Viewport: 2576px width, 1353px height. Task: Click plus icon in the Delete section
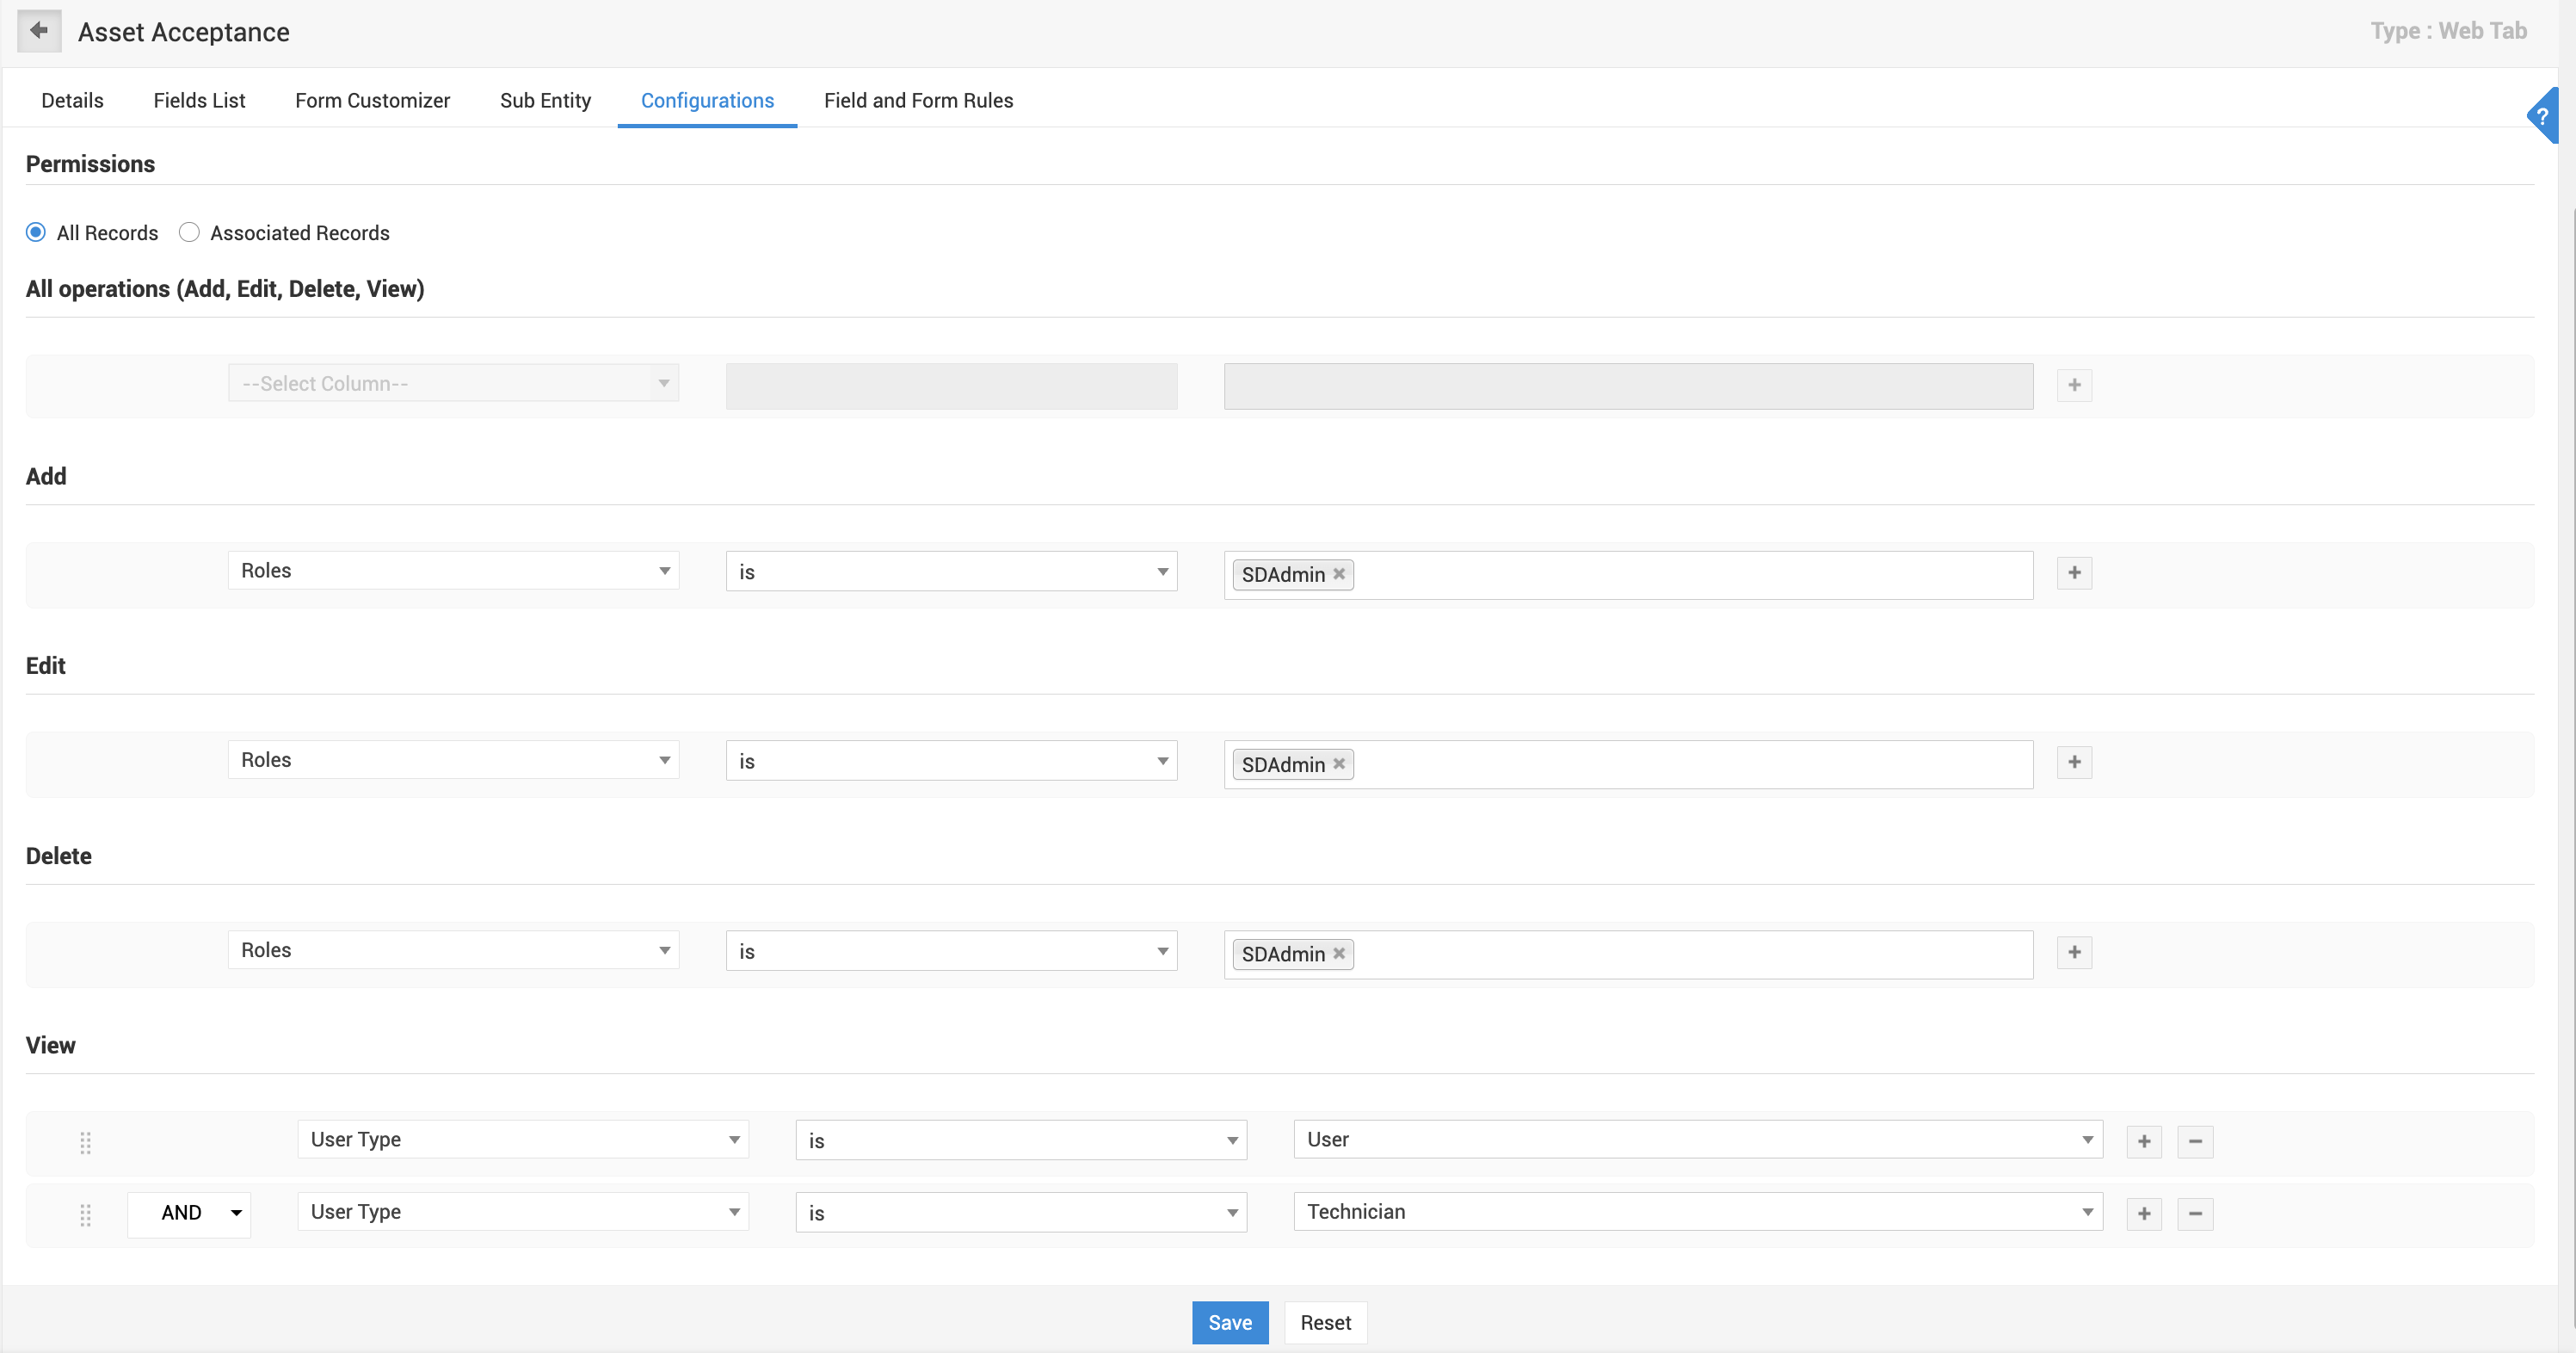[2074, 953]
